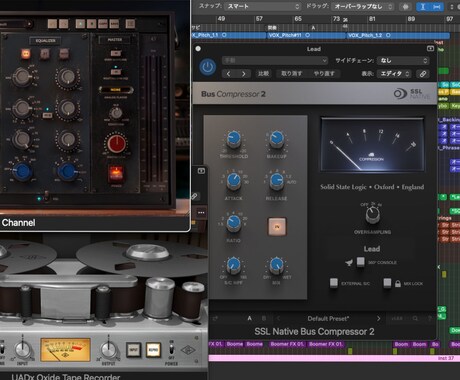Click the A/B swap arrows icon in footer
The width and height of the screenshot is (460, 380).
coord(215,318)
